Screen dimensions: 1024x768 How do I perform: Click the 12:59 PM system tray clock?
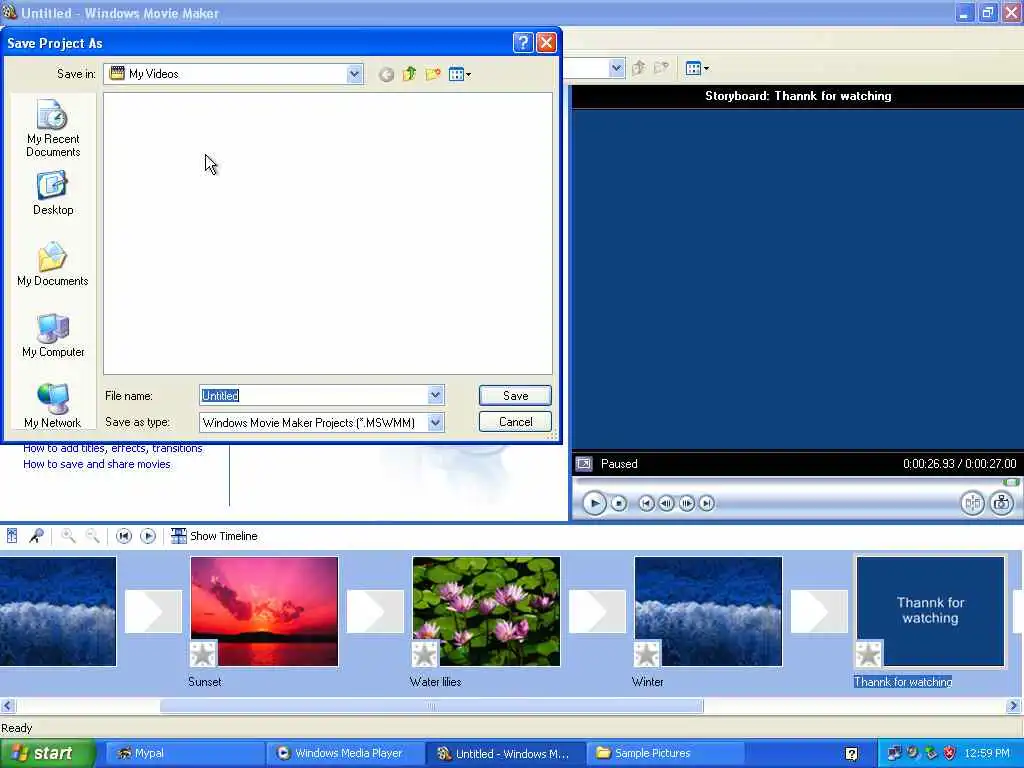tap(987, 753)
